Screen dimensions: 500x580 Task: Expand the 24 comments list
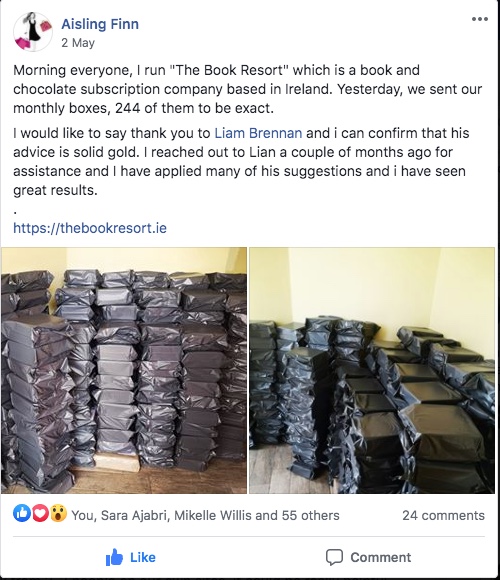click(443, 515)
